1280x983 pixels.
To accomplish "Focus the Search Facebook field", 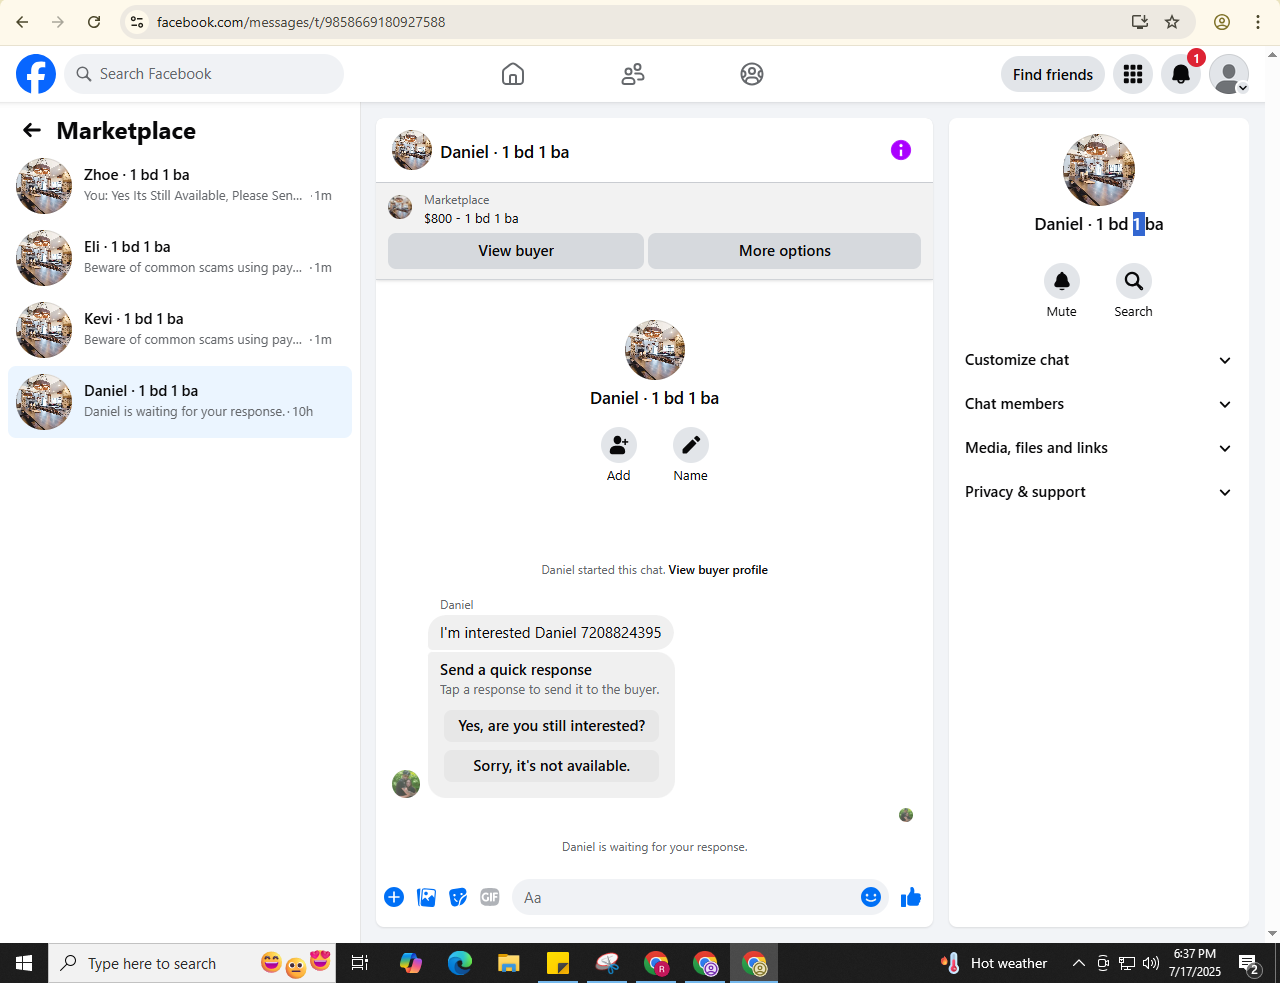I will pos(204,74).
